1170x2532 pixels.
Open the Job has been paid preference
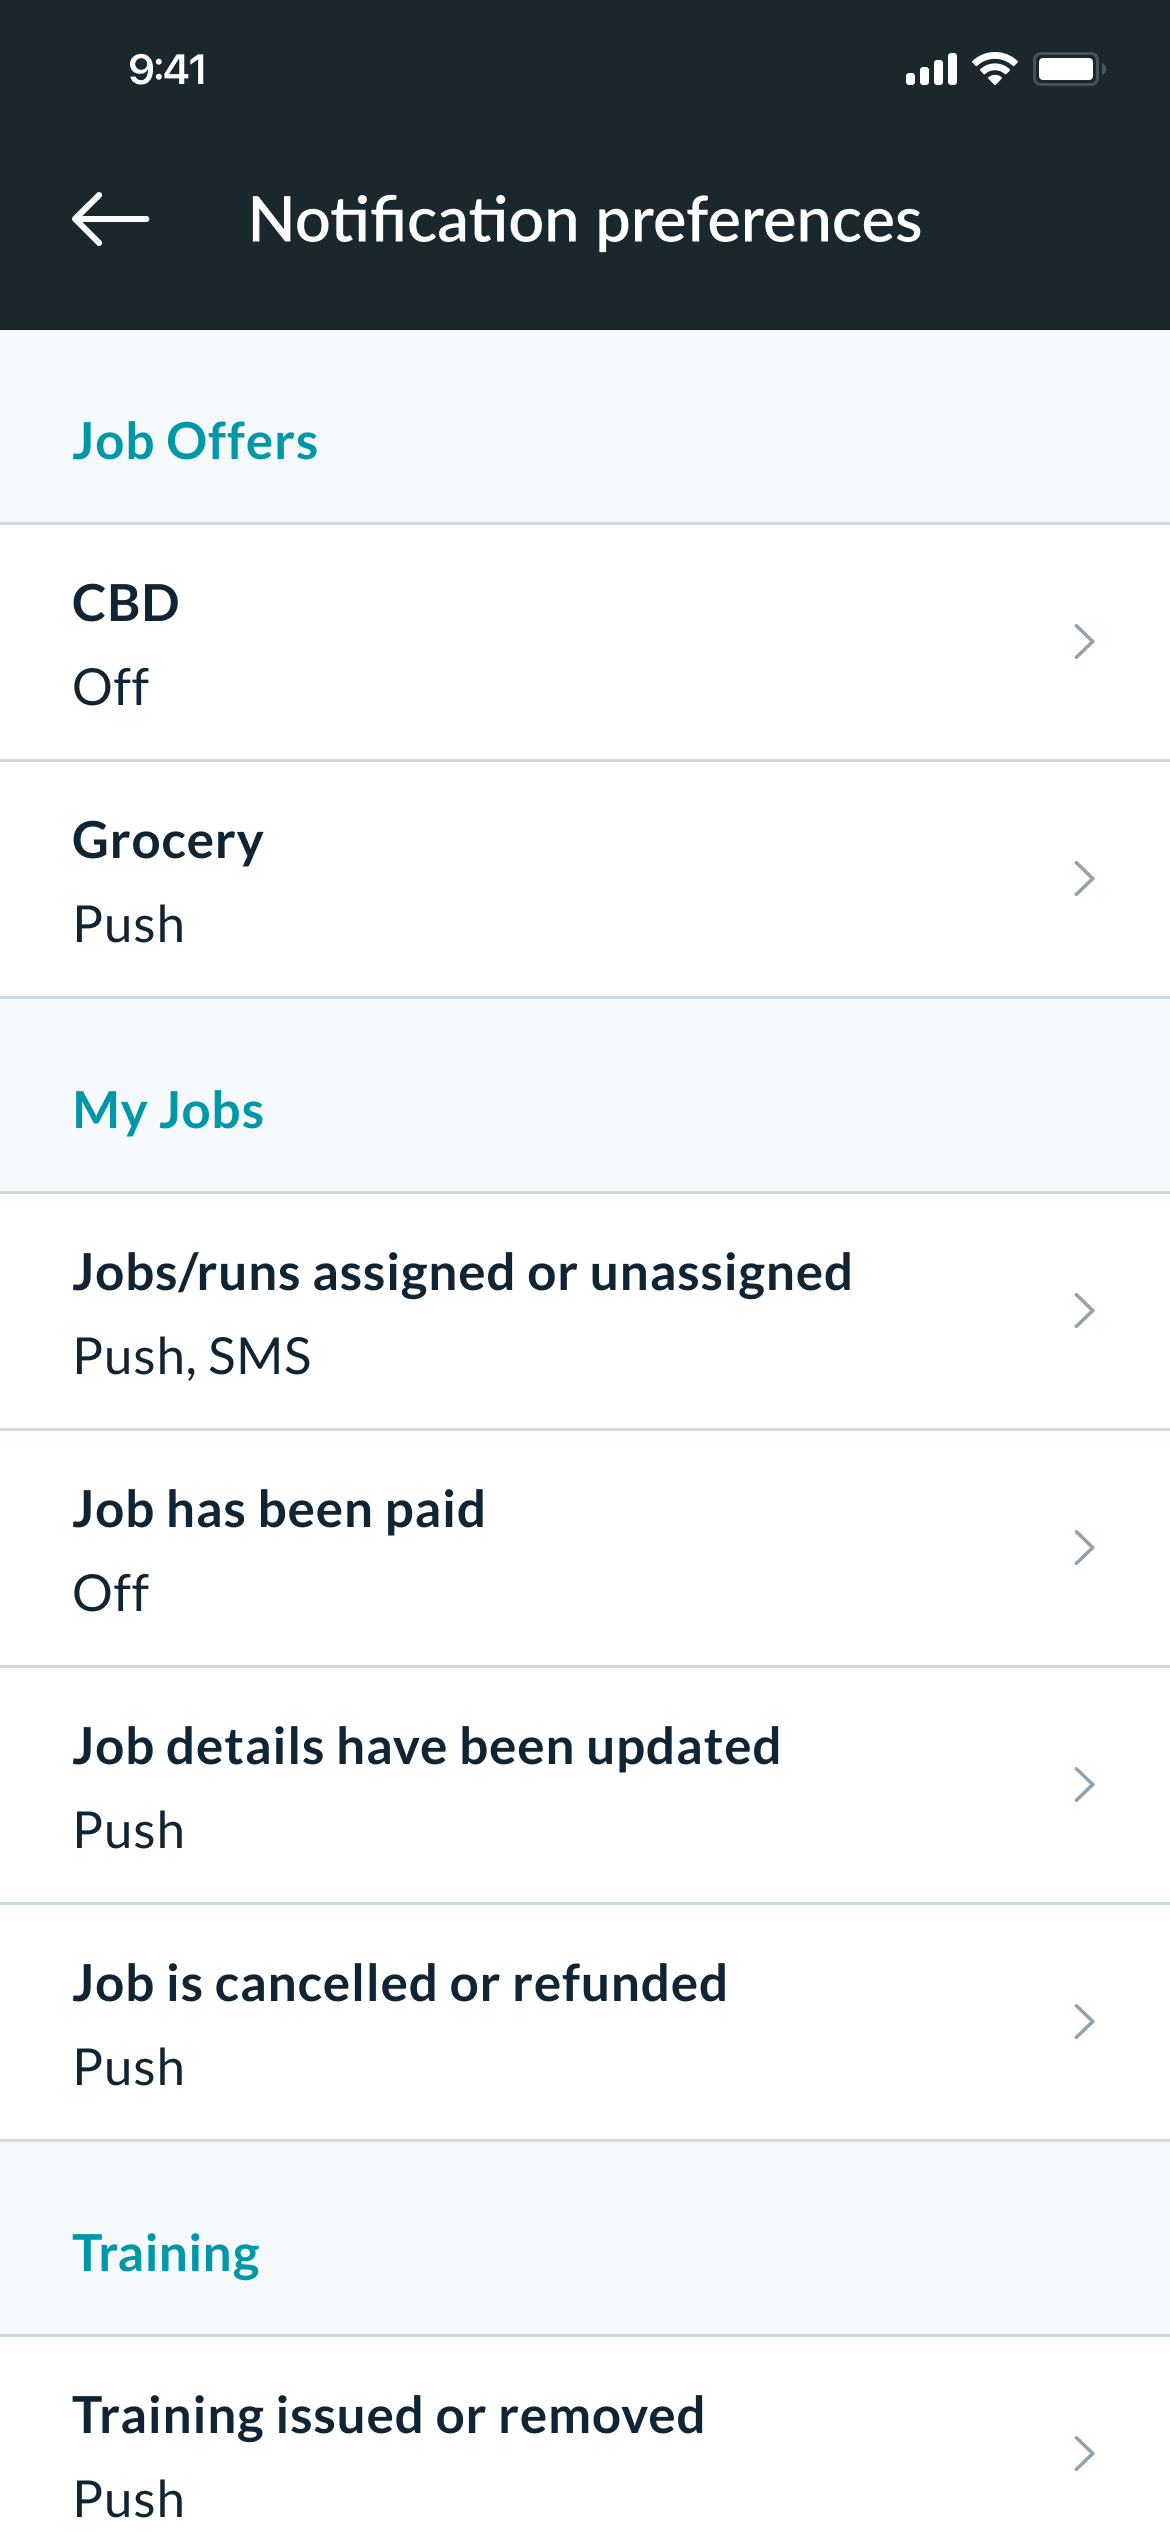tap(500, 1549)
